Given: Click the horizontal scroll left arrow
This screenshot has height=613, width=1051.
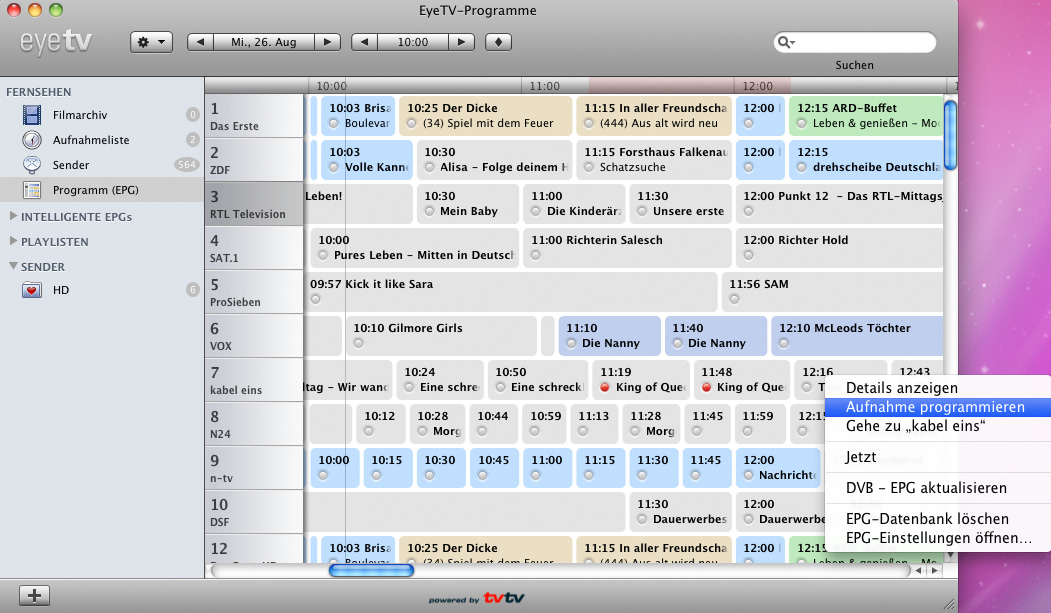Looking at the screenshot, I should pyautogui.click(x=918, y=571).
